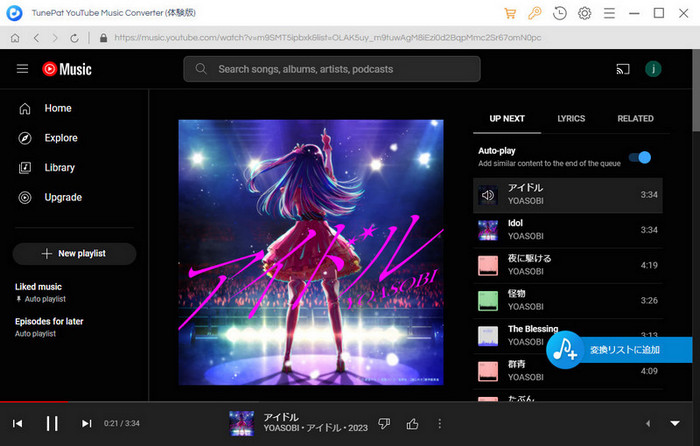This screenshot has width=700, height=446.
Task: Expand the volume controls arrow
Action: 648,423
